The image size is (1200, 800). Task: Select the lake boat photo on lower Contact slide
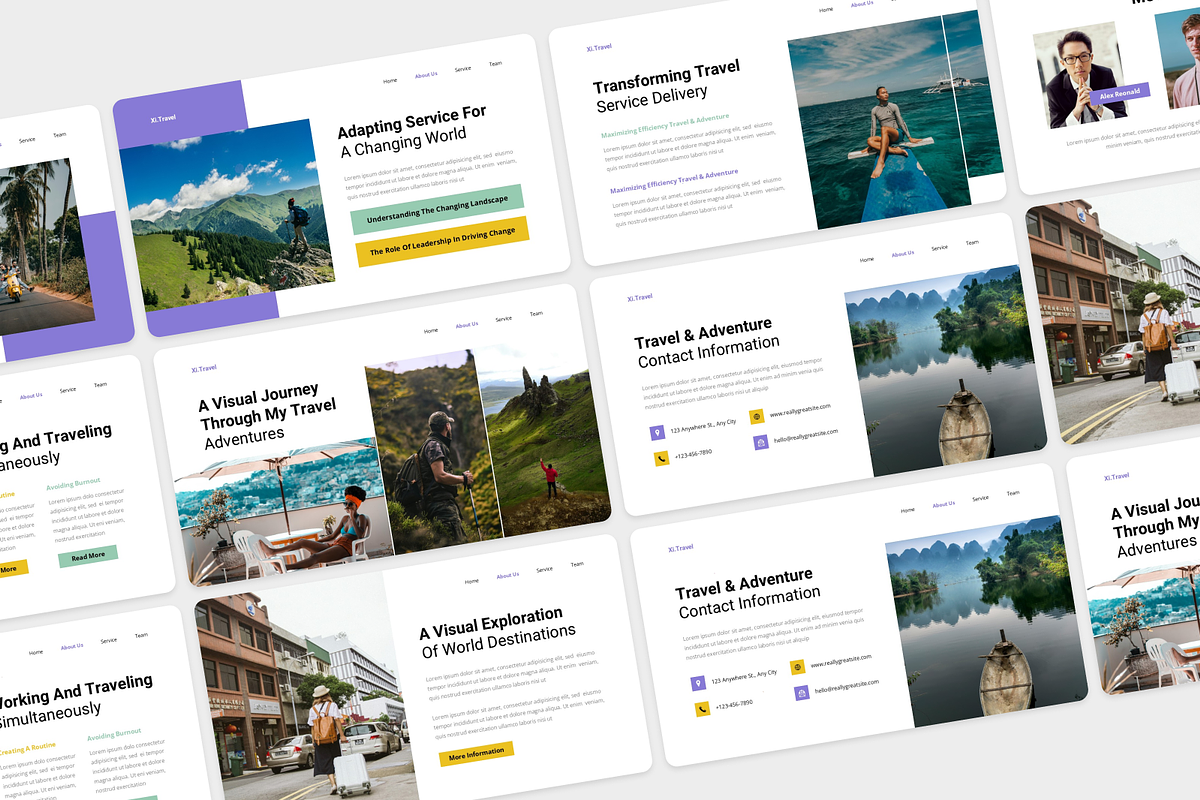click(x=985, y=620)
